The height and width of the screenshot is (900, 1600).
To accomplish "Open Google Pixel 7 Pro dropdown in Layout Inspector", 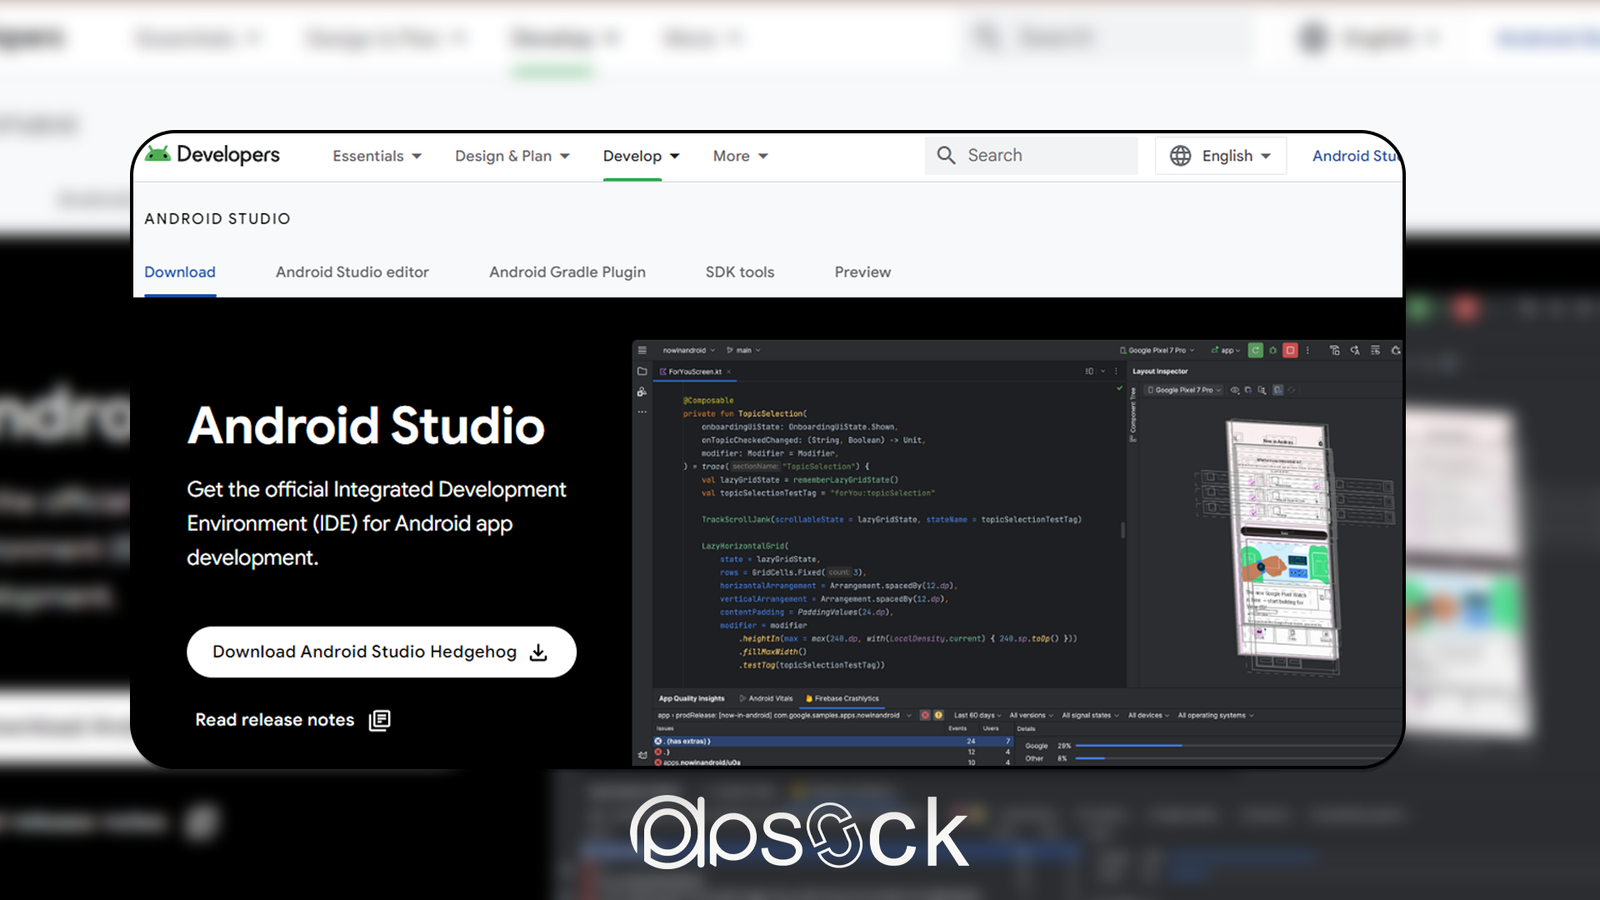I will [x=1183, y=390].
